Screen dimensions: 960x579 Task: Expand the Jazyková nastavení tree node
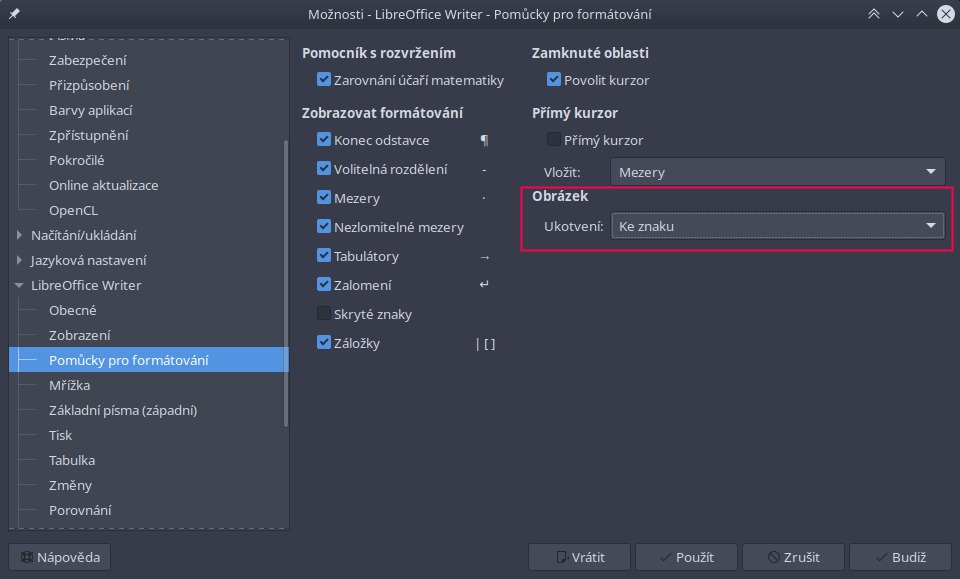click(x=19, y=260)
